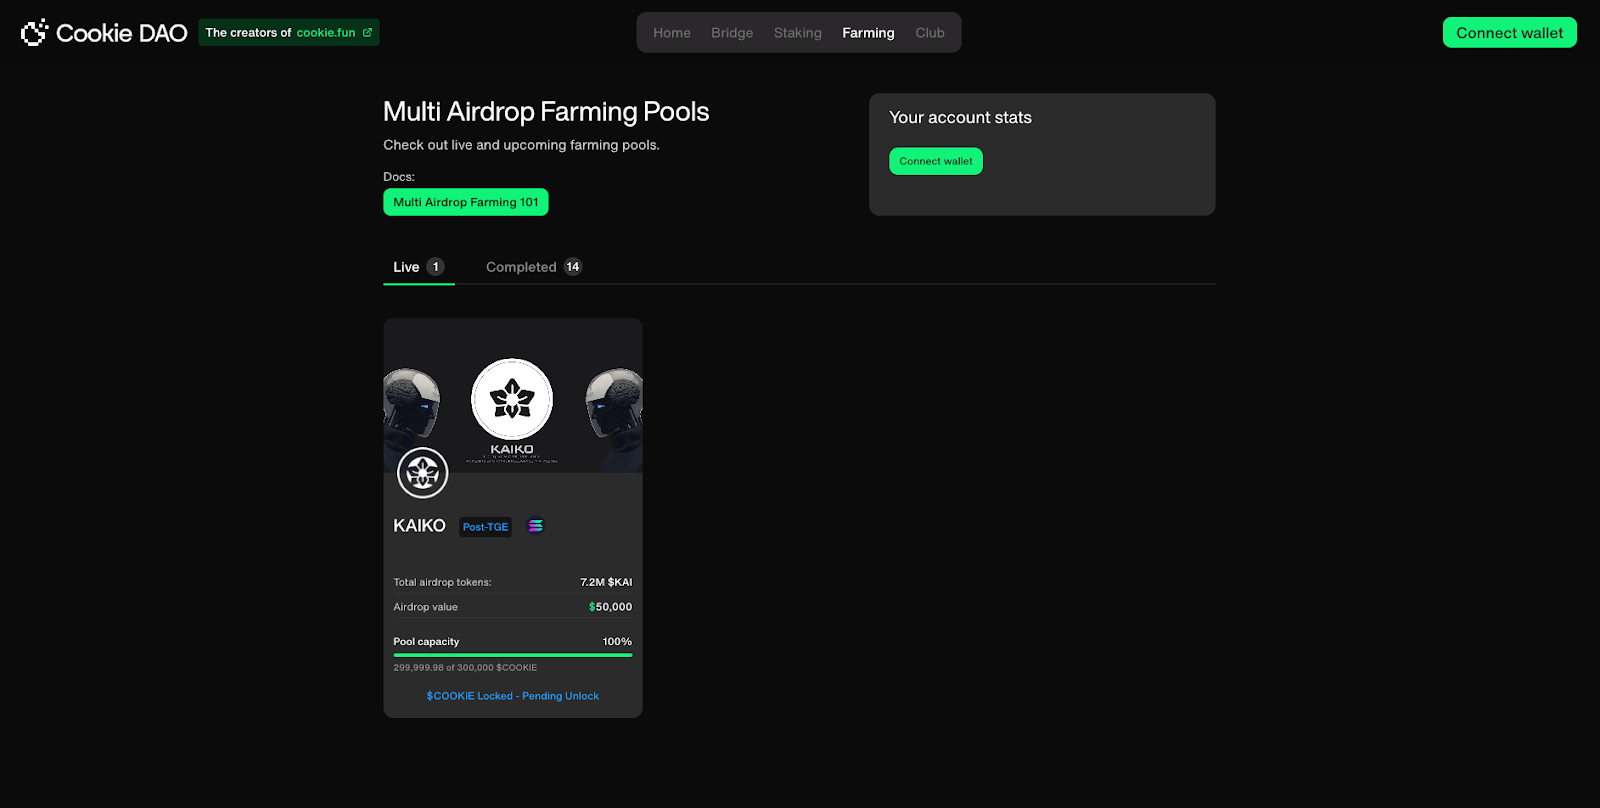Click $COOKIE Locked - Pending Unlock link
The width and height of the screenshot is (1600, 808).
(x=513, y=696)
